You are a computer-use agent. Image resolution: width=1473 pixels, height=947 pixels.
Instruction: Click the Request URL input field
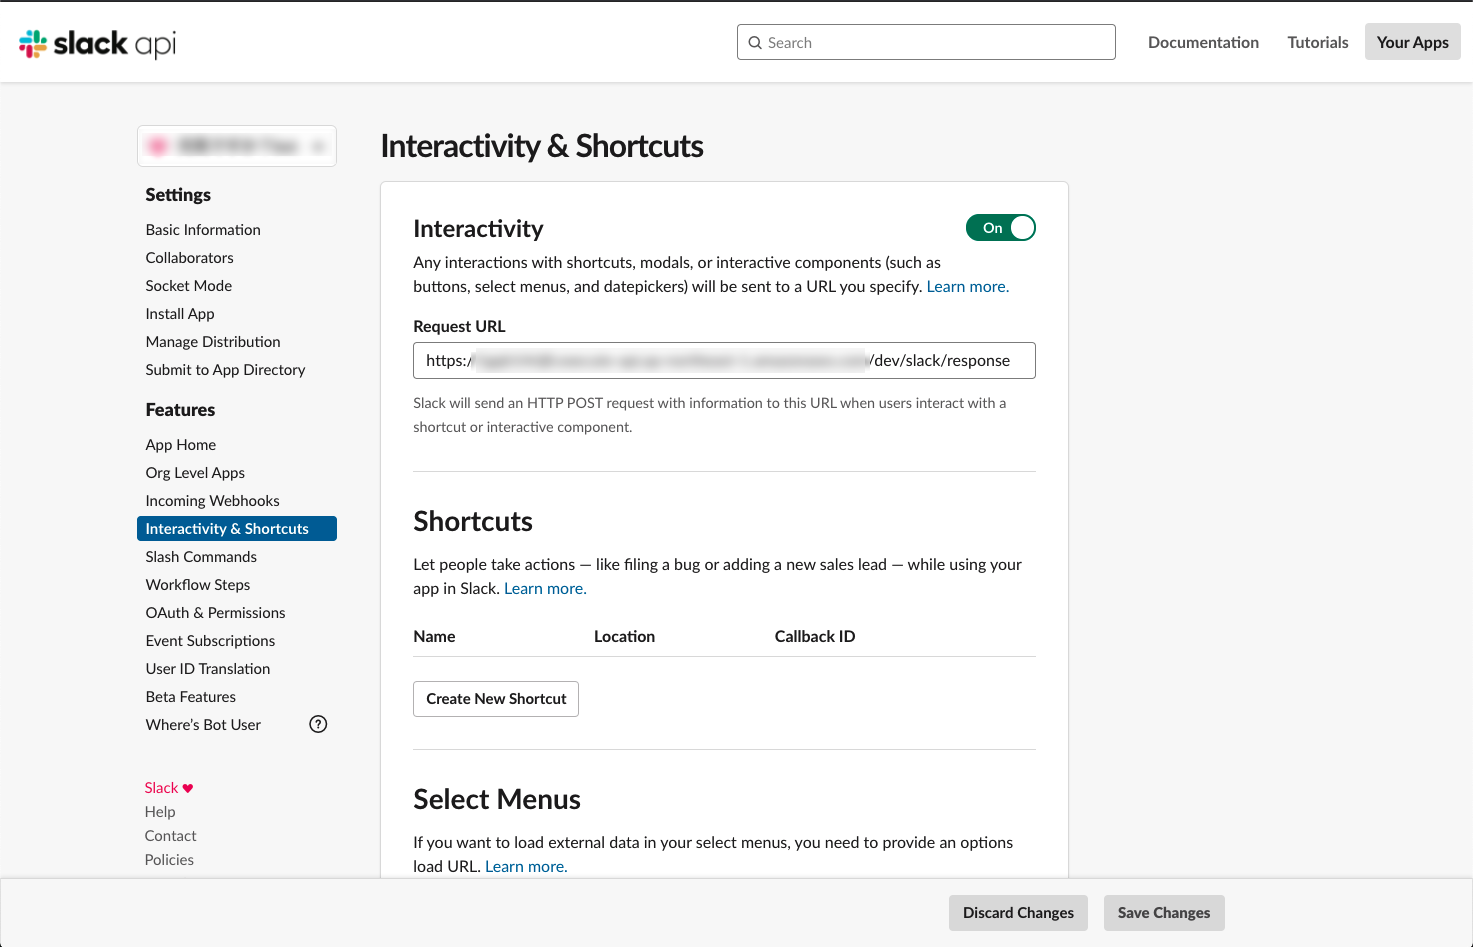(724, 360)
